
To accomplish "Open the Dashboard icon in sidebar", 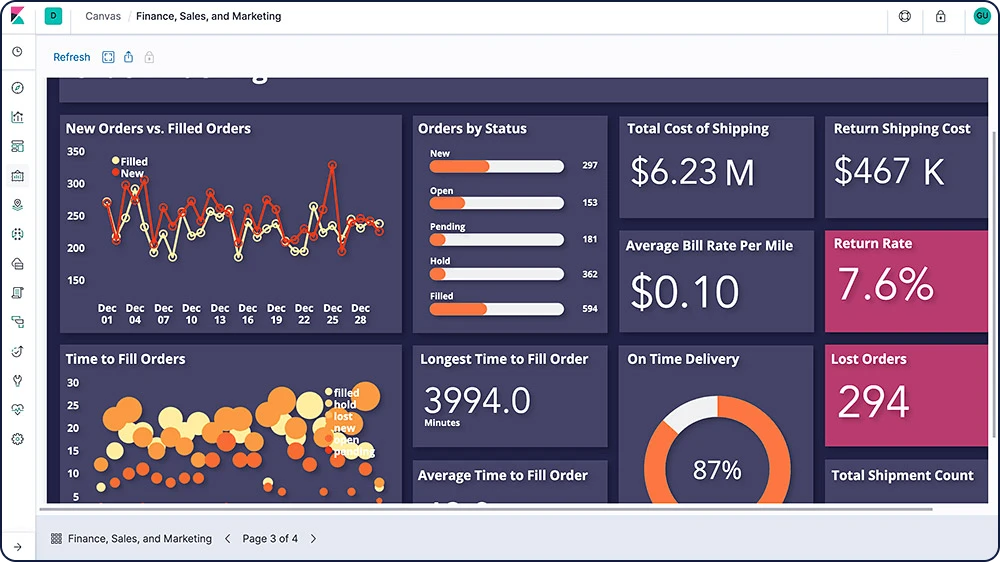I will click(x=18, y=146).
